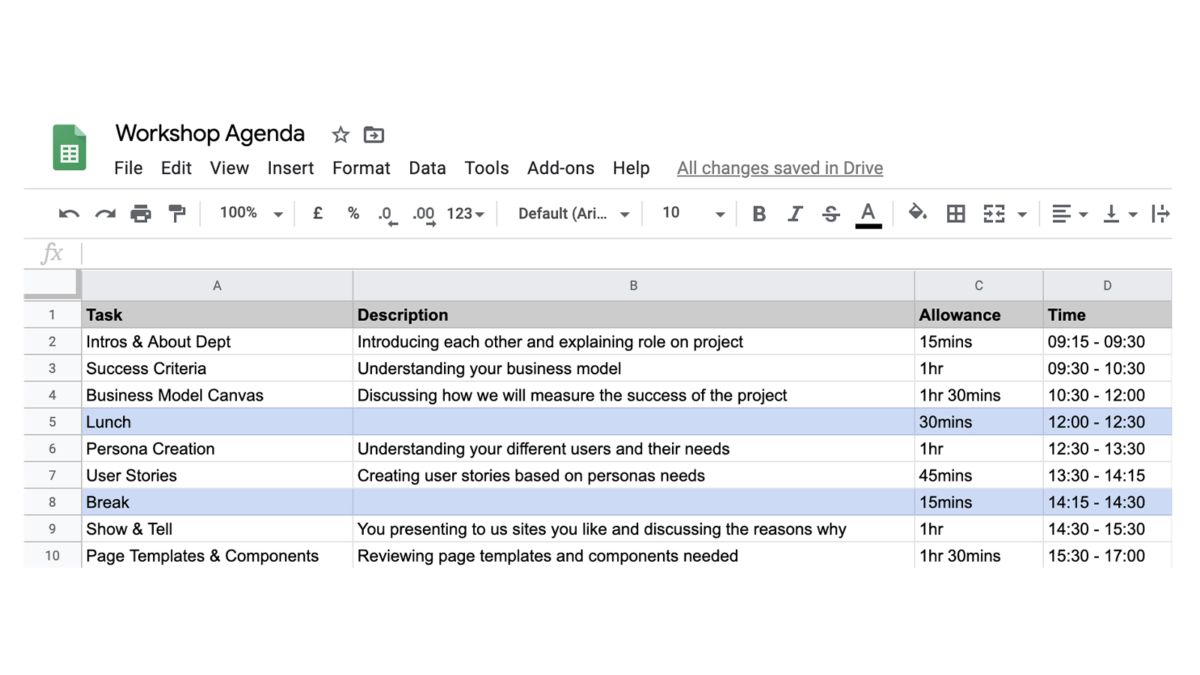The width and height of the screenshot is (1200, 675).
Task: Select the Lunch cell in row 5
Action: [217, 422]
